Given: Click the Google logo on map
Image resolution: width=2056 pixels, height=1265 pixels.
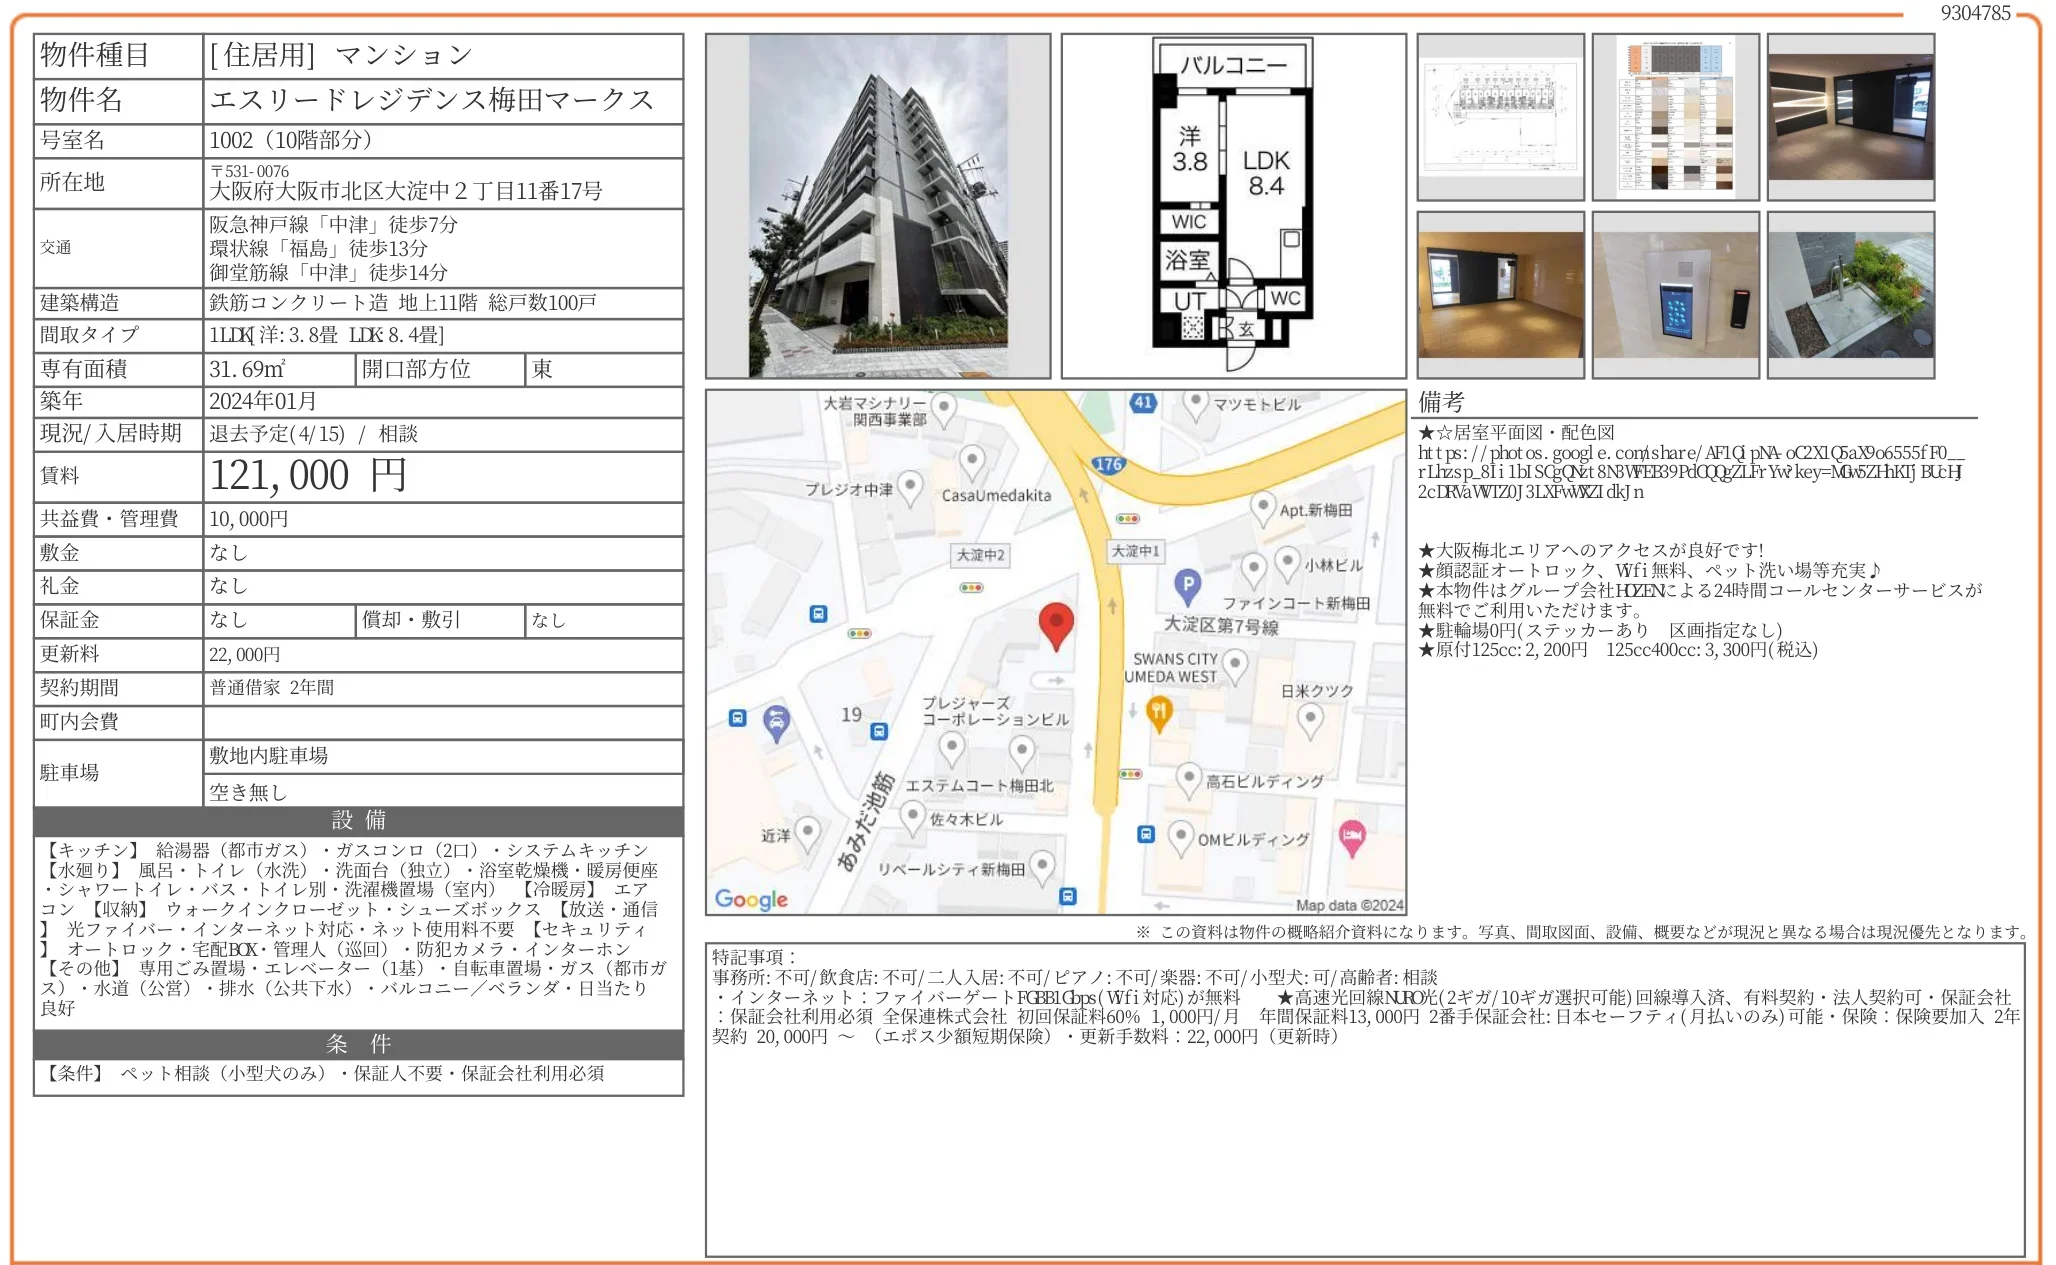Looking at the screenshot, I should click(751, 899).
